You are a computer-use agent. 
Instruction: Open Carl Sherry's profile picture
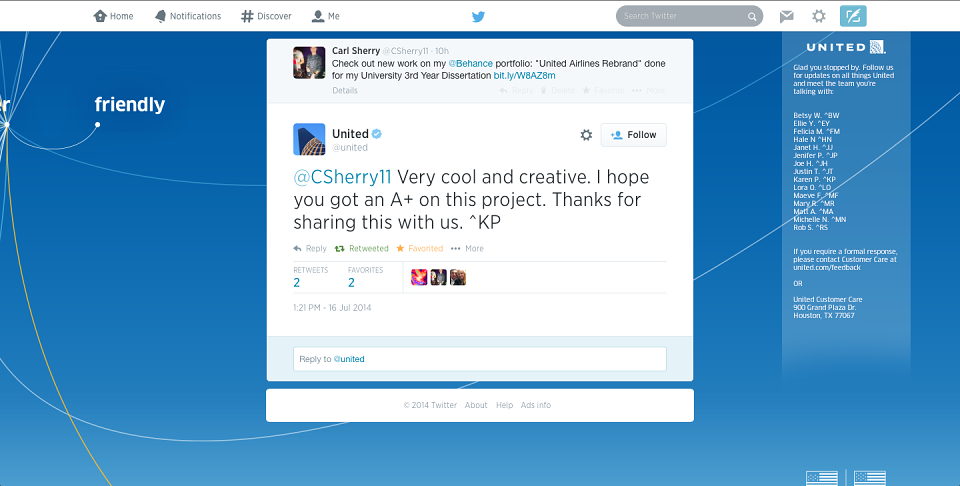pos(309,62)
